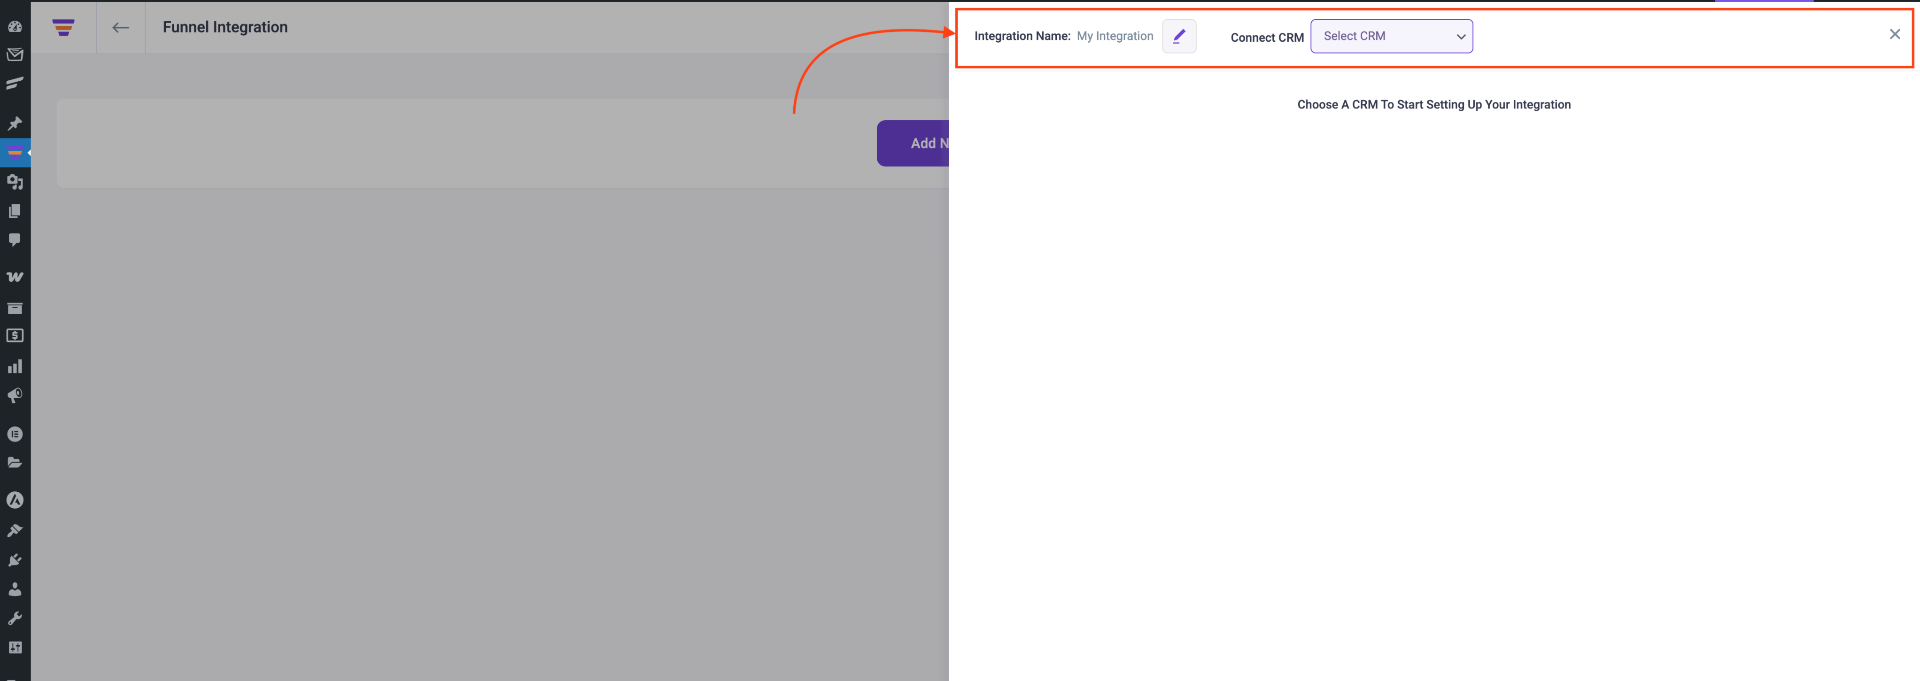Open Marketing via the megaphone icon
This screenshot has width=1920, height=681.
(15, 396)
